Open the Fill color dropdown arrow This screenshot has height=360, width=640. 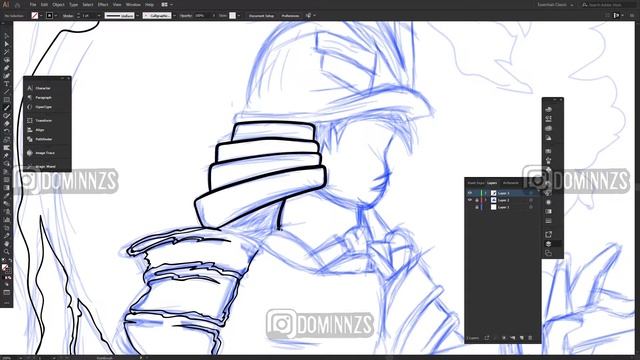point(41,16)
